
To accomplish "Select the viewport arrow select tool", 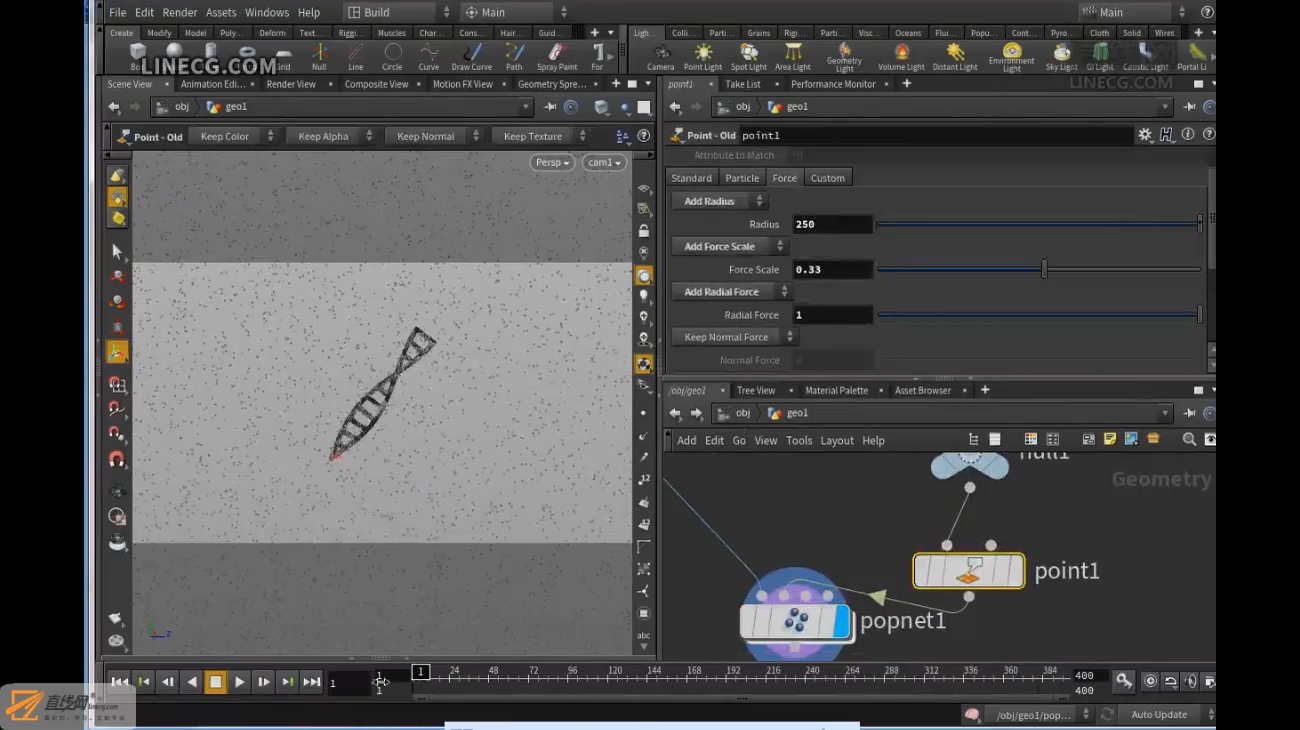I will [x=117, y=252].
